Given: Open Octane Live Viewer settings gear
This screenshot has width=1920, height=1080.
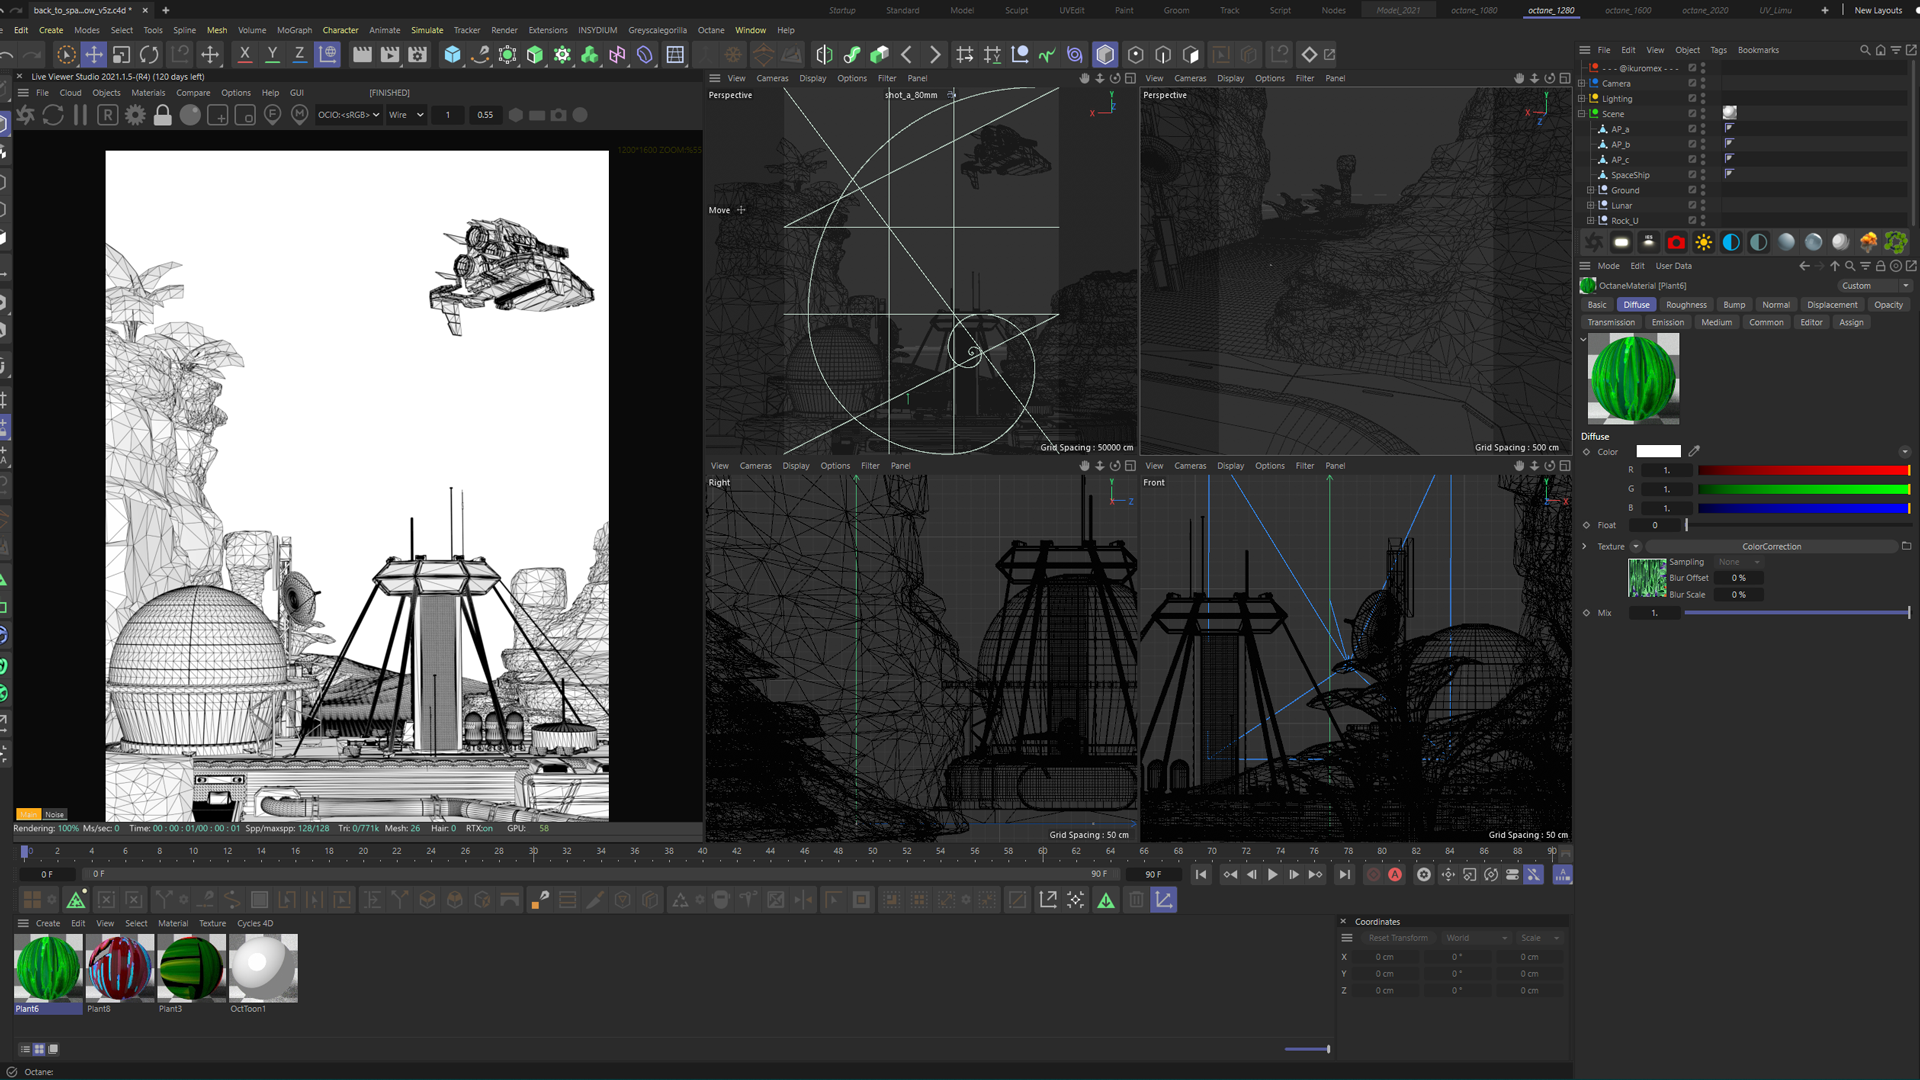Looking at the screenshot, I should (x=135, y=115).
